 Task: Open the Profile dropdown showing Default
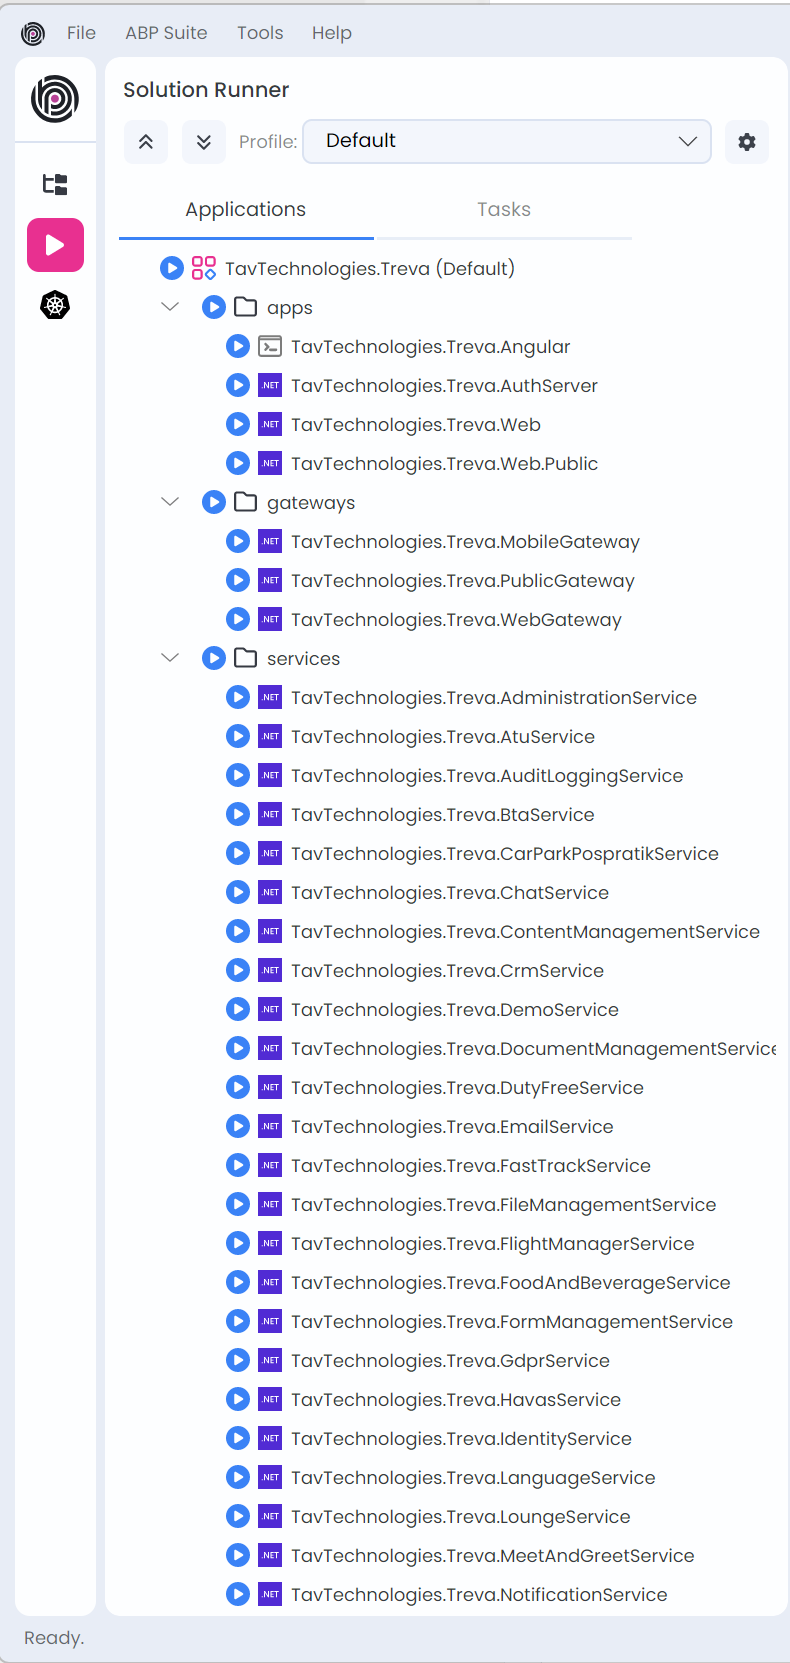[506, 141]
